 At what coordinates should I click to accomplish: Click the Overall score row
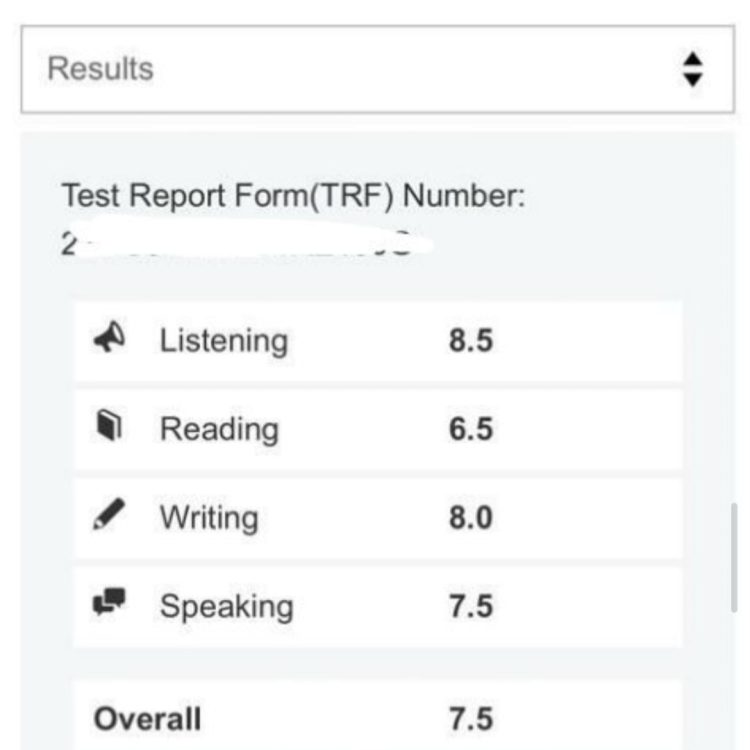pyautogui.click(x=377, y=718)
